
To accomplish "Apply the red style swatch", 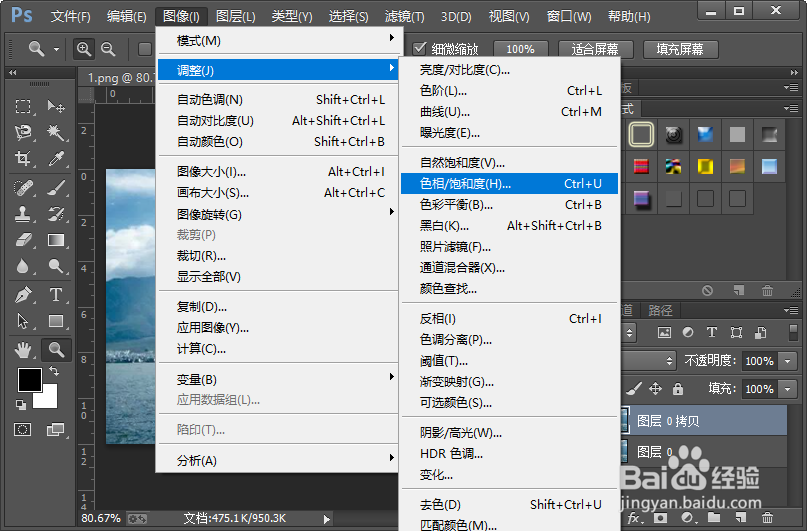I will [x=641, y=166].
